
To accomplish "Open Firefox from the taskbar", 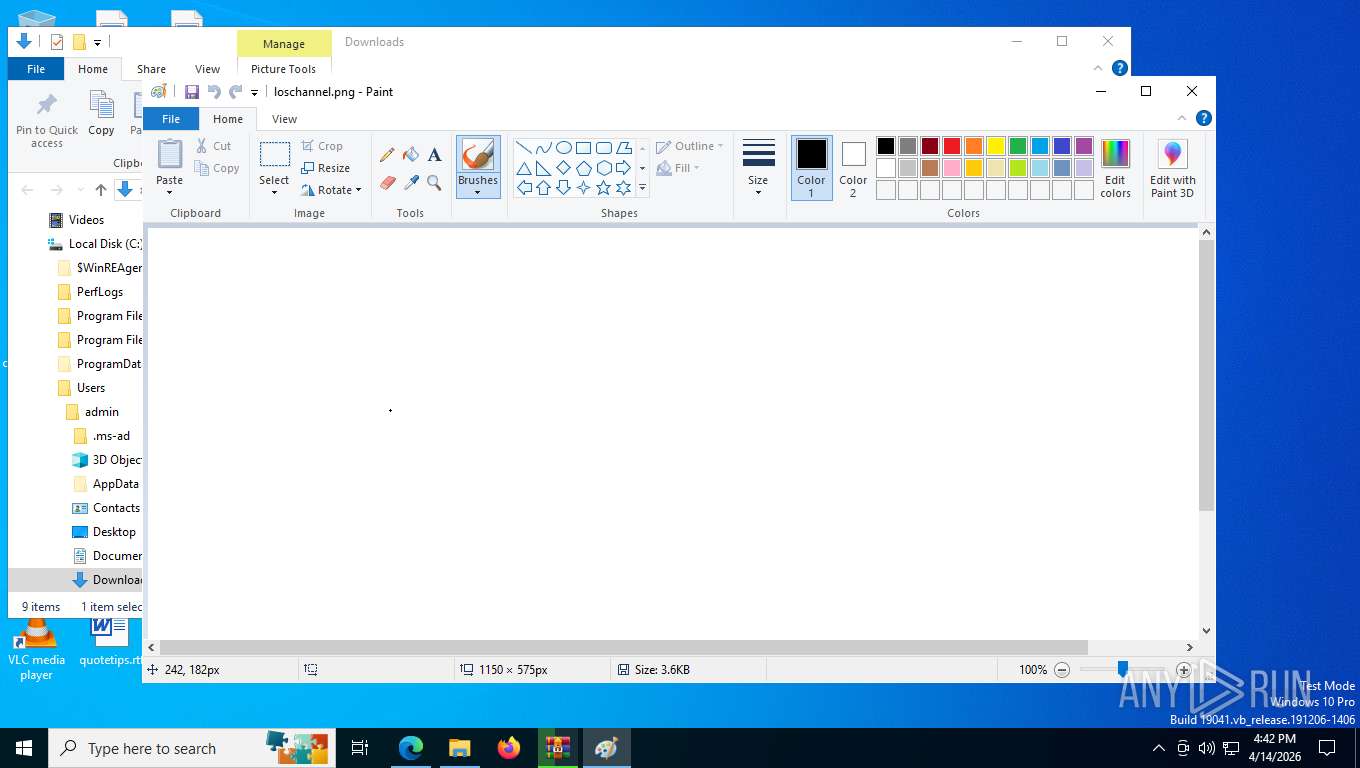I will pyautogui.click(x=509, y=748).
